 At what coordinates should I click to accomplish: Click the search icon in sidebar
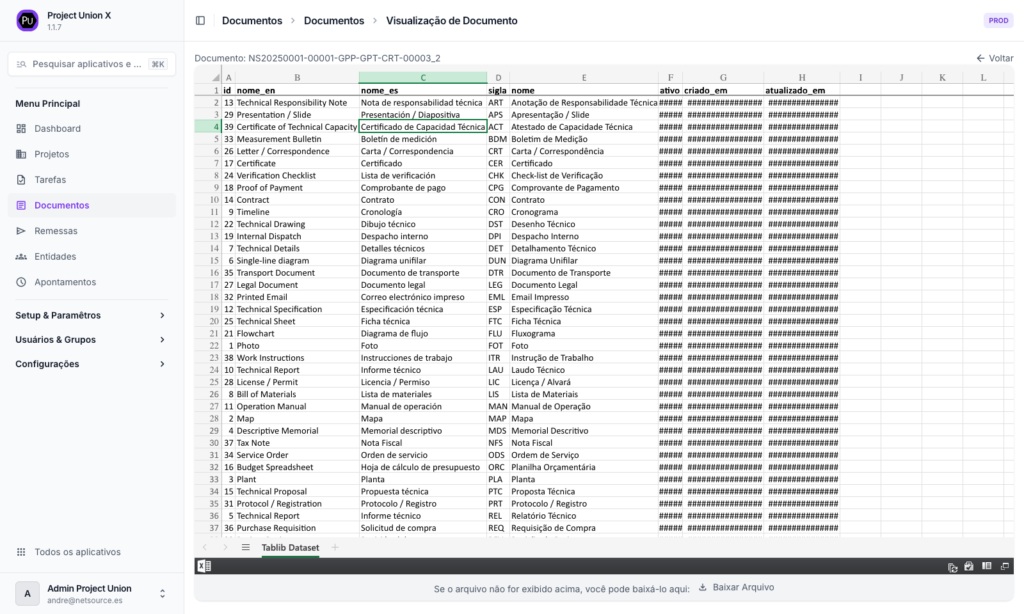click(22, 64)
